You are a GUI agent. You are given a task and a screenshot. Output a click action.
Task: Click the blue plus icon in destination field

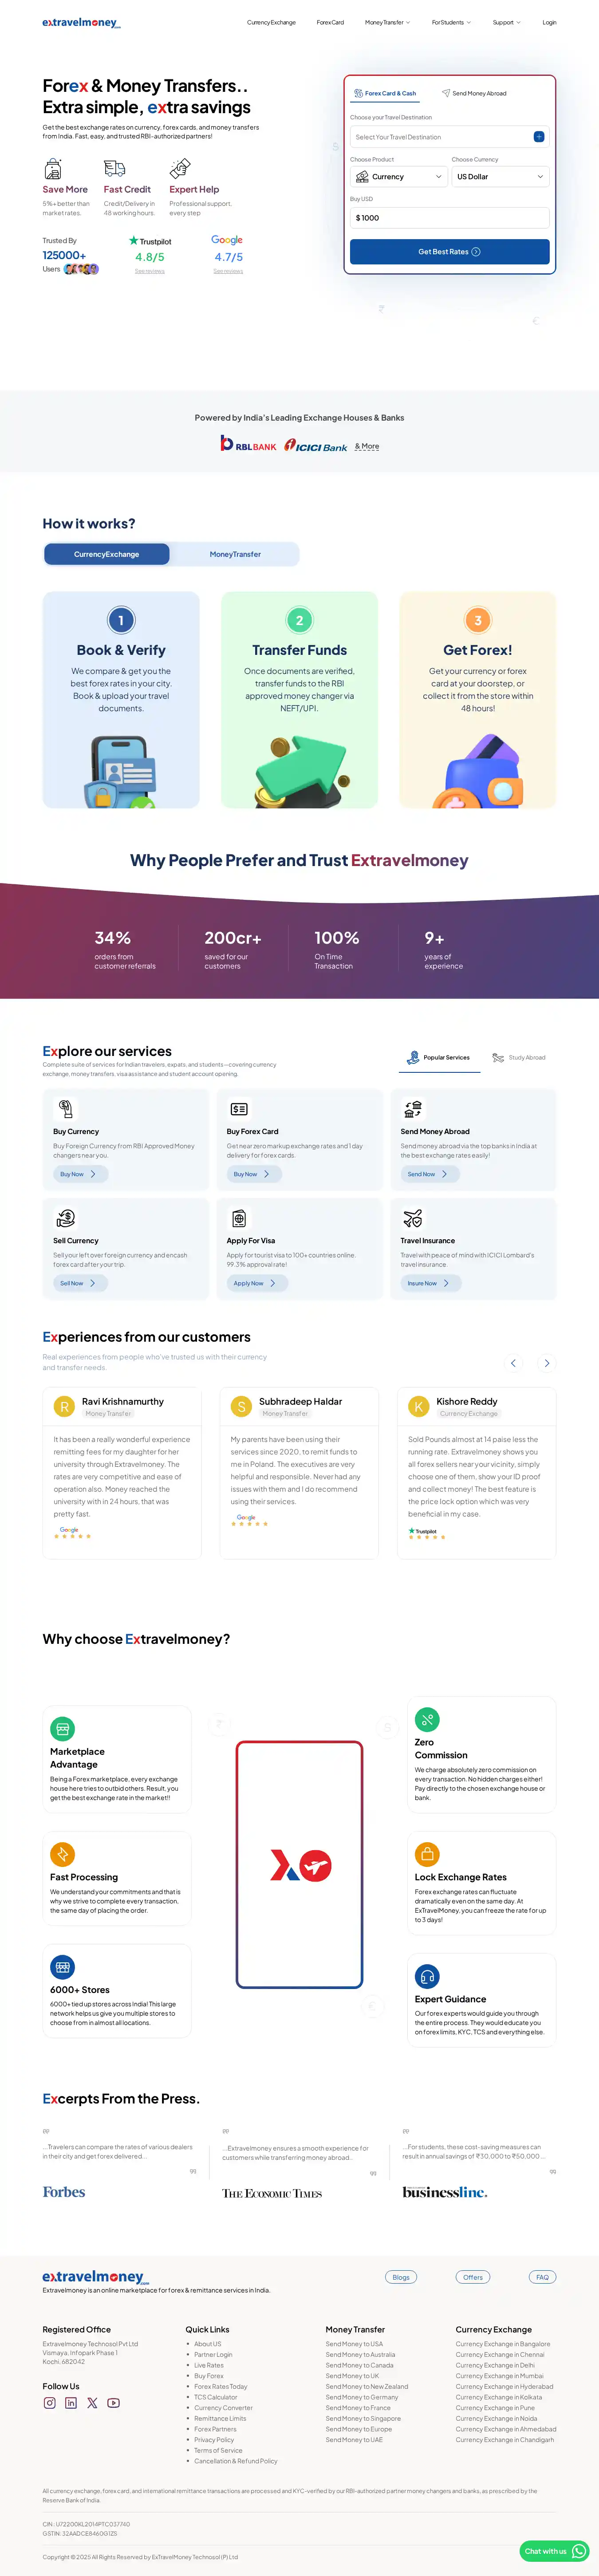pyautogui.click(x=539, y=137)
